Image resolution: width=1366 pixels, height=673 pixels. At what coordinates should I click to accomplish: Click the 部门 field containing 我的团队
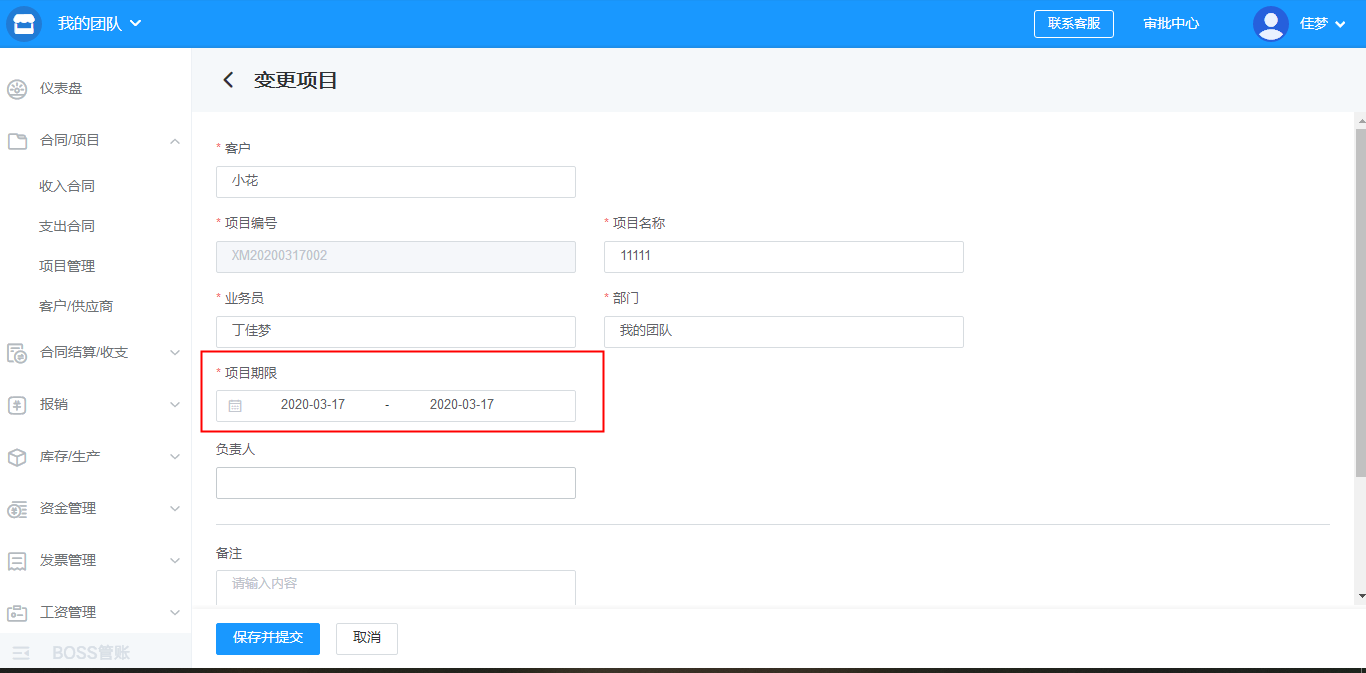click(784, 332)
